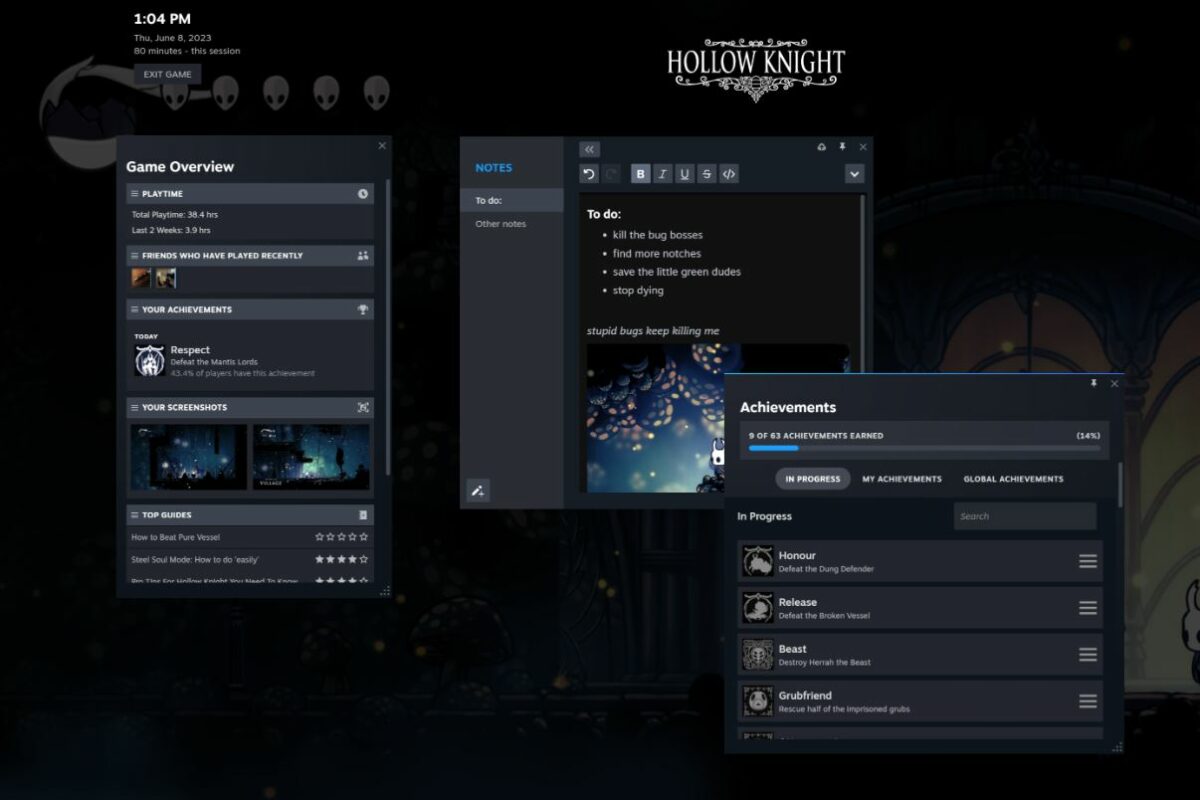
Task: Select the underline formatting tool
Action: [x=684, y=174]
